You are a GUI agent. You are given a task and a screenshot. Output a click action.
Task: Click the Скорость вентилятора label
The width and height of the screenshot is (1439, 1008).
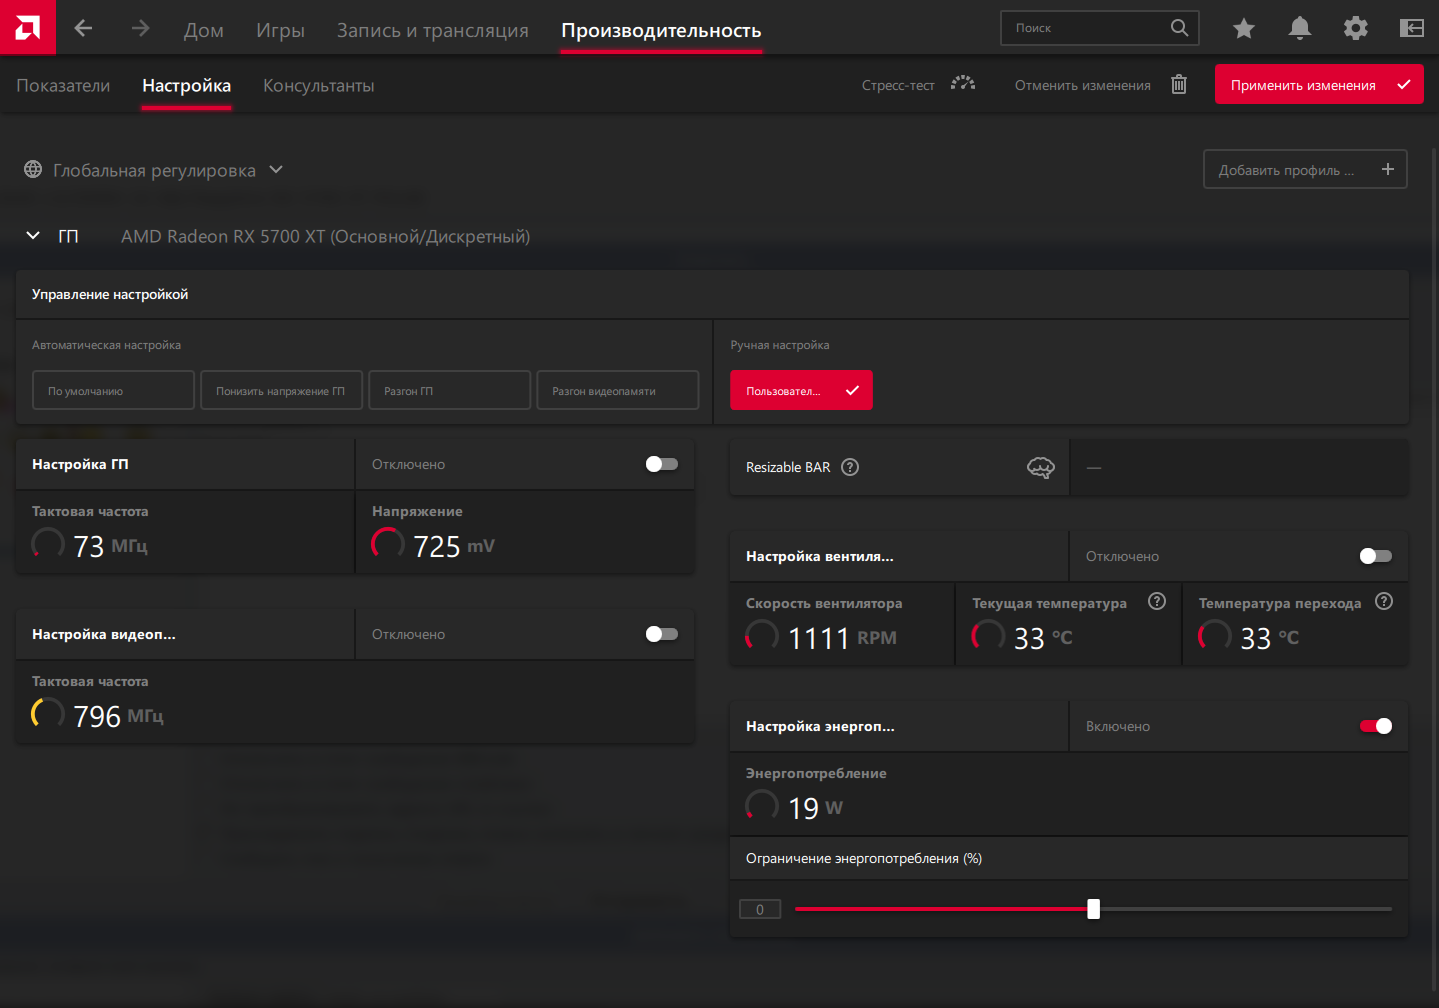pyautogui.click(x=824, y=603)
